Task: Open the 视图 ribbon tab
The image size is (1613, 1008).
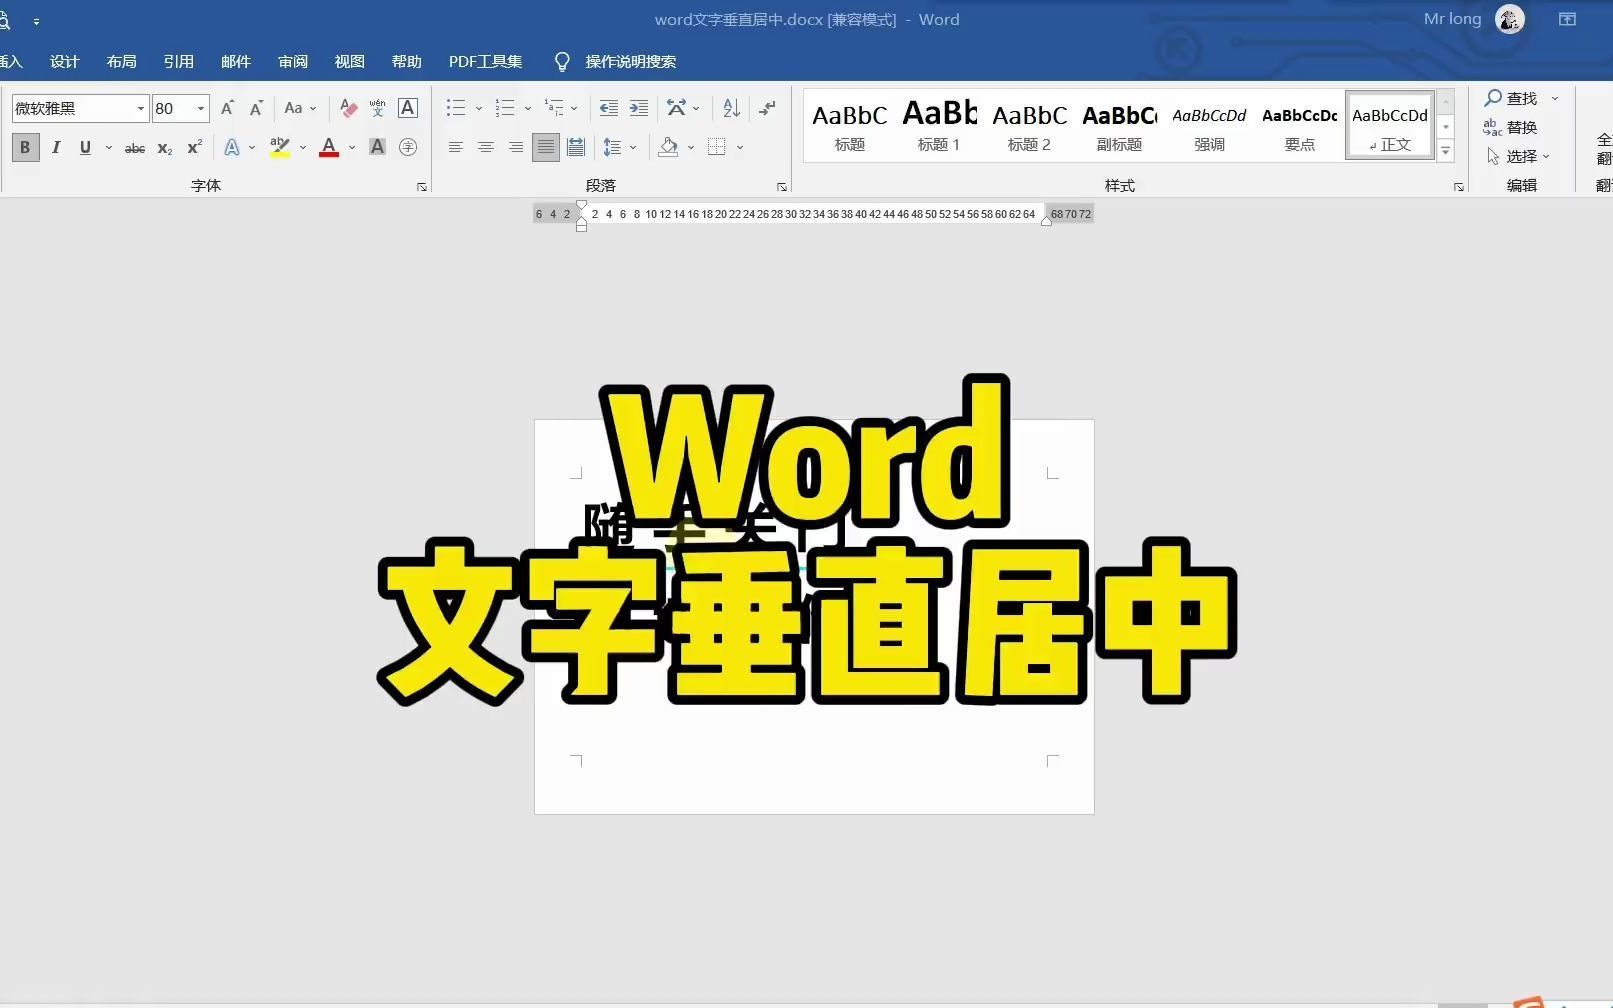Action: point(348,61)
